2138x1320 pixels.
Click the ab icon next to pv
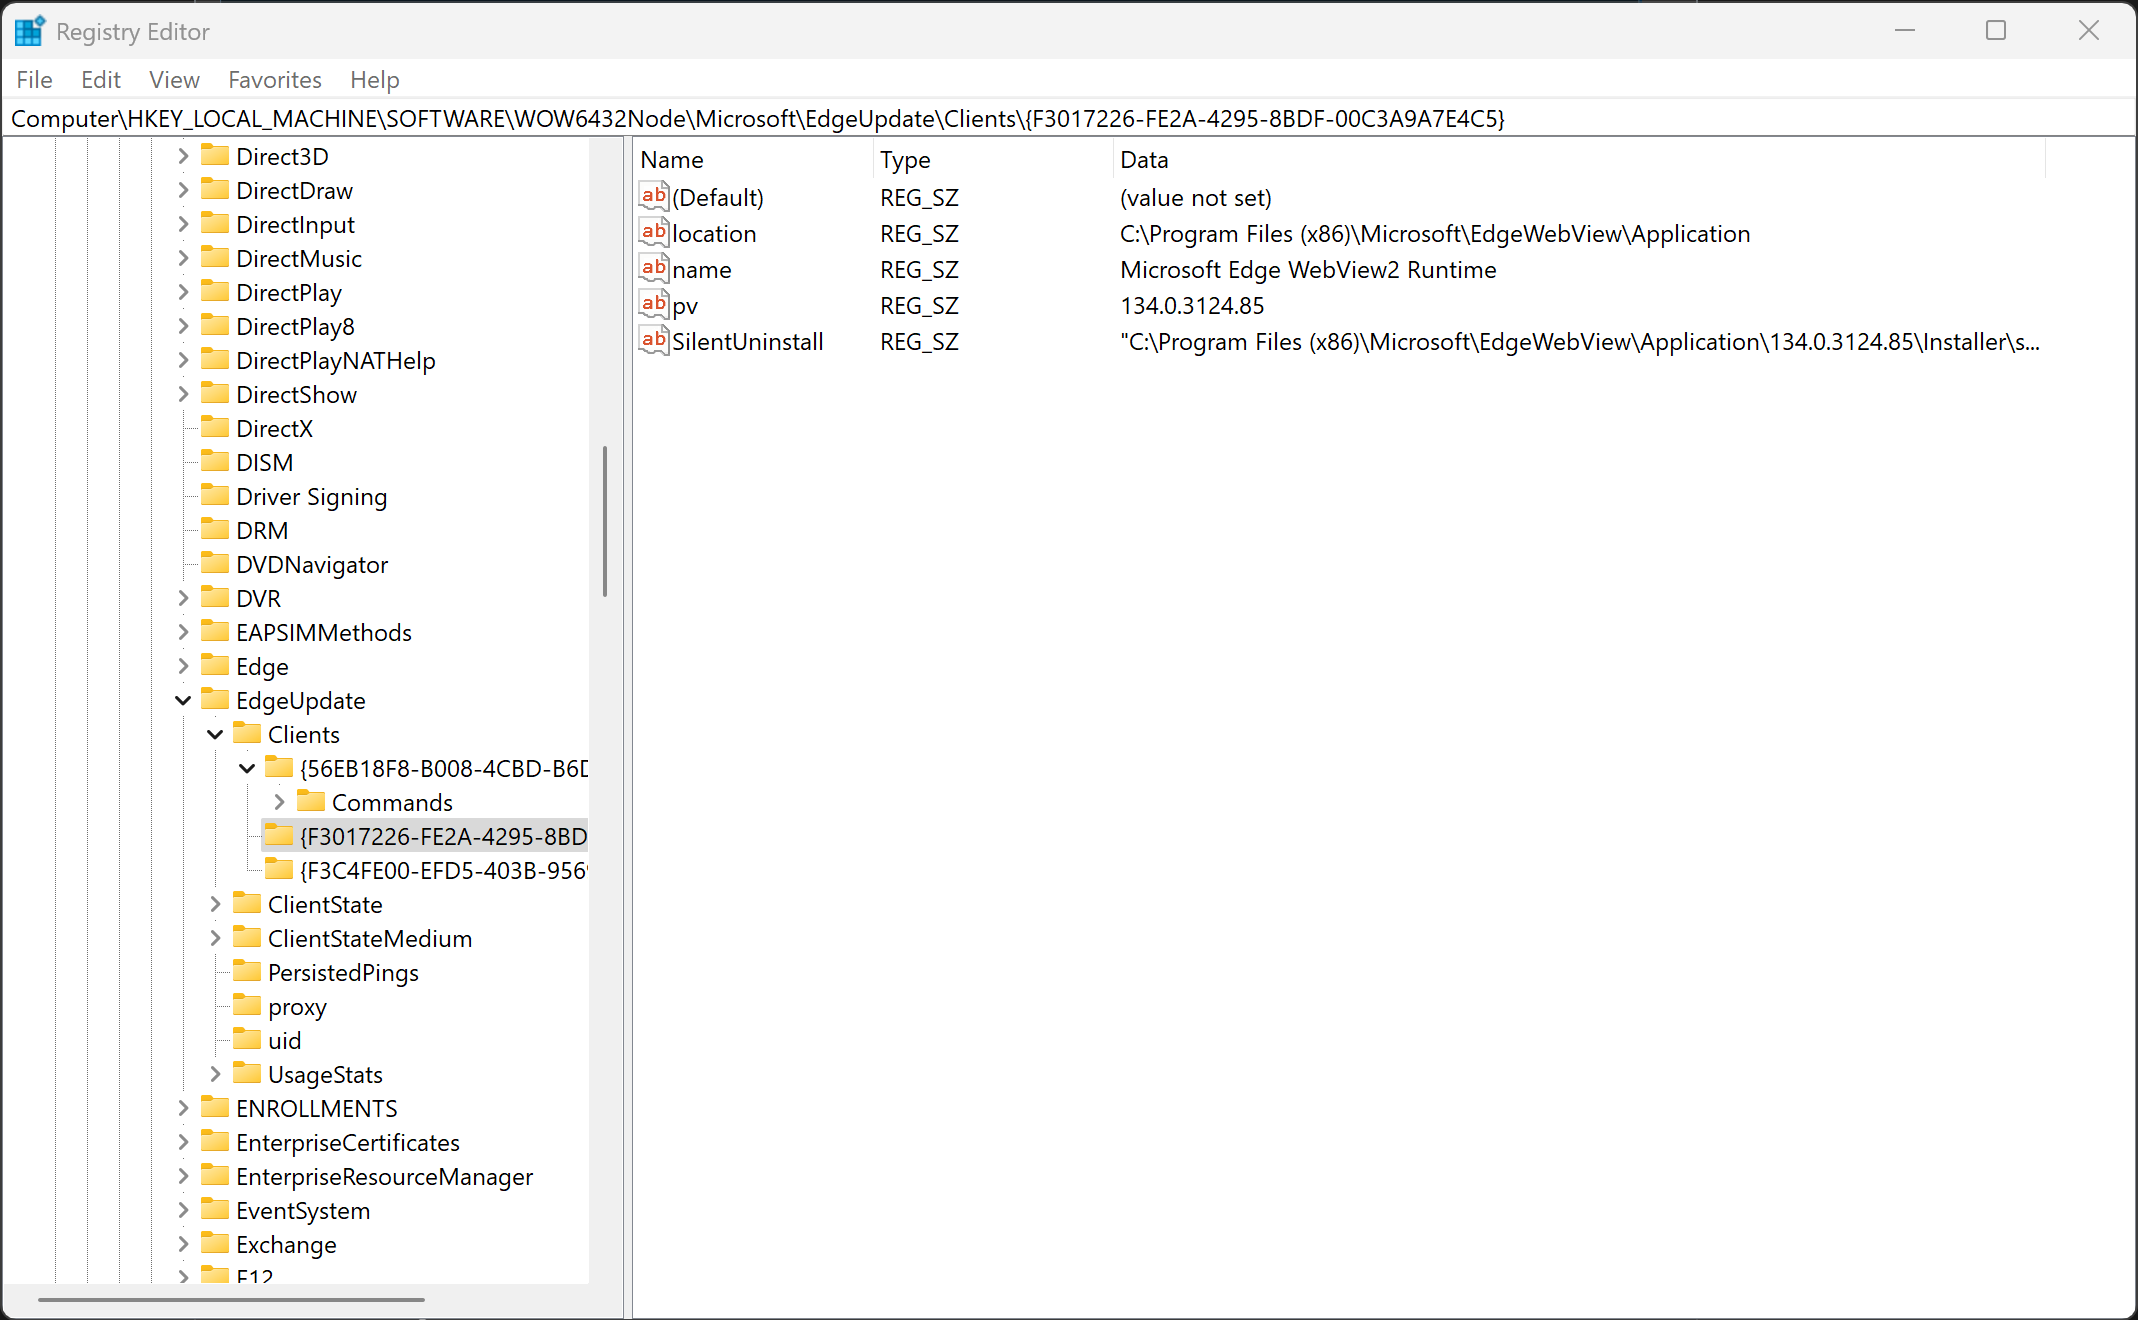(654, 304)
